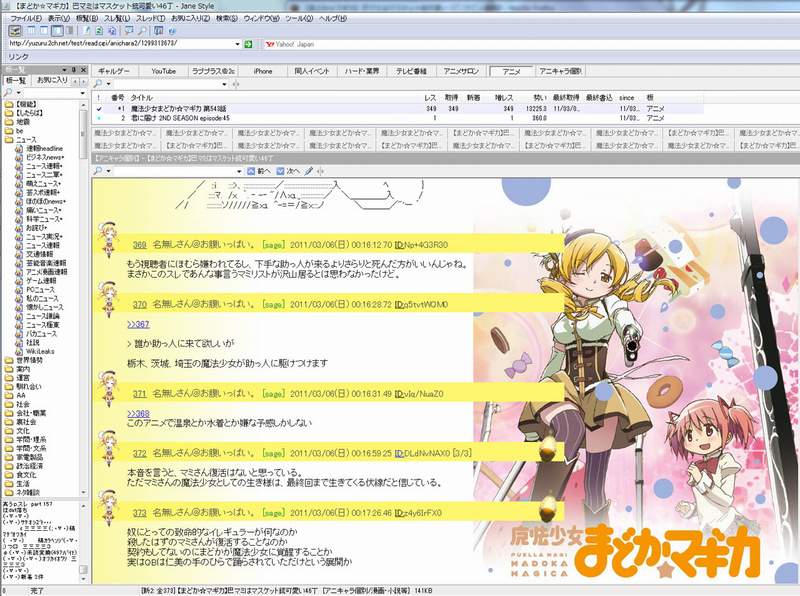Switch to the YouTube board tab
The height and width of the screenshot is (596, 800).
pyautogui.click(x=163, y=71)
